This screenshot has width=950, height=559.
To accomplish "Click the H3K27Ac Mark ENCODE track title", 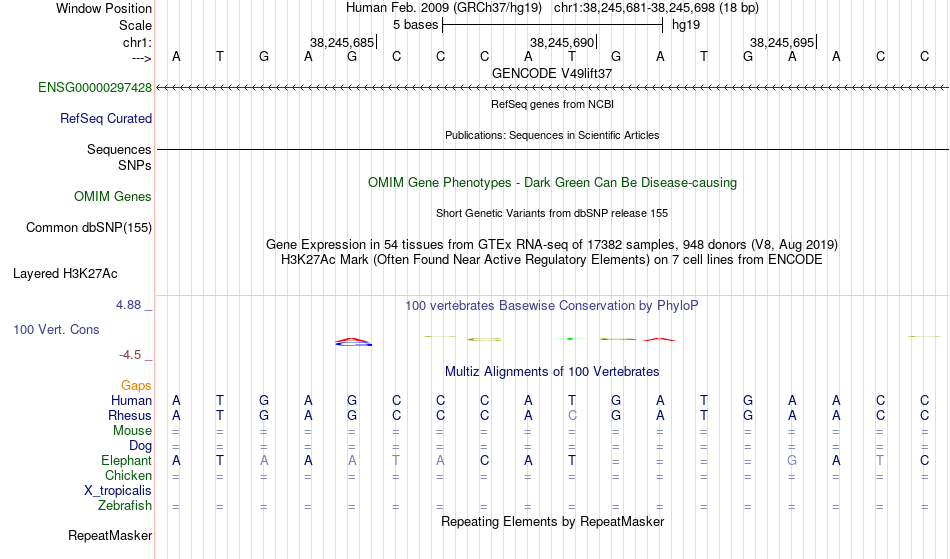I will tap(552, 260).
